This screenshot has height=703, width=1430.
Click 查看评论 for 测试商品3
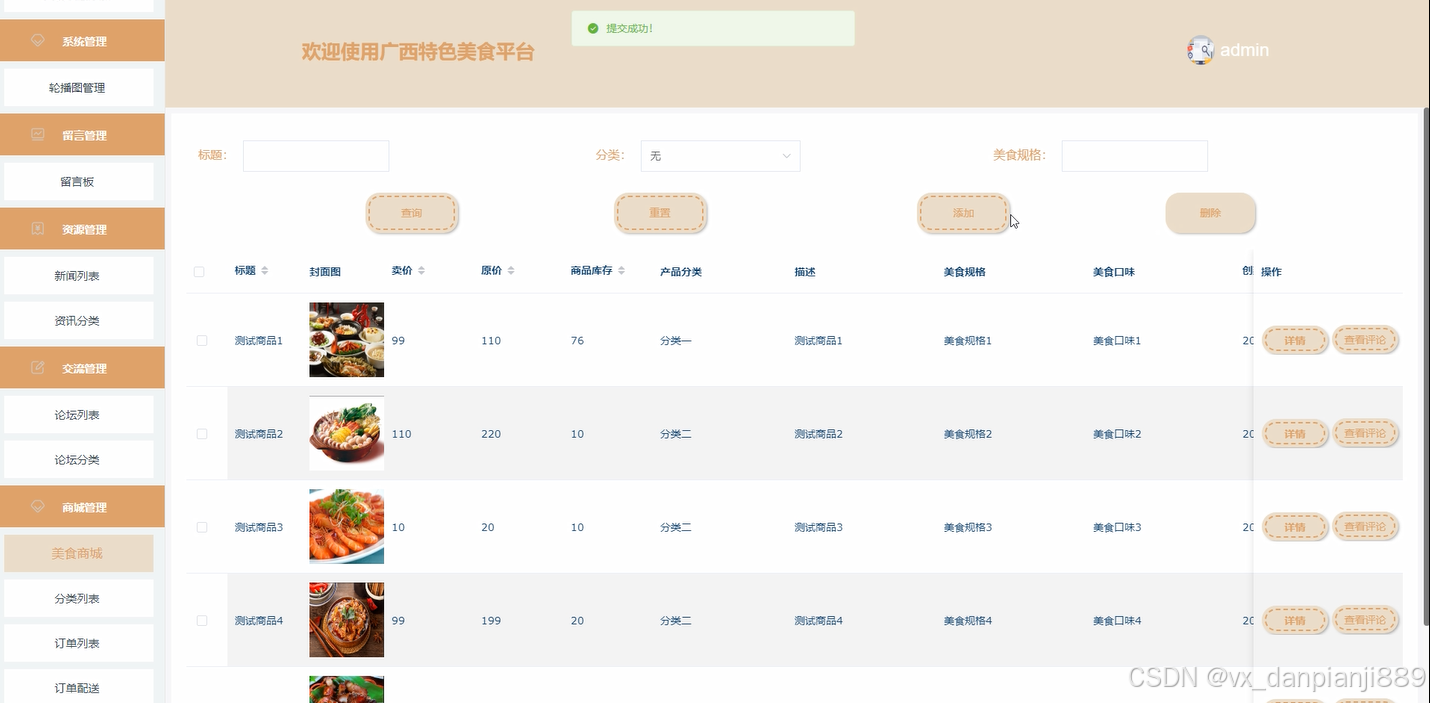[x=1365, y=527]
